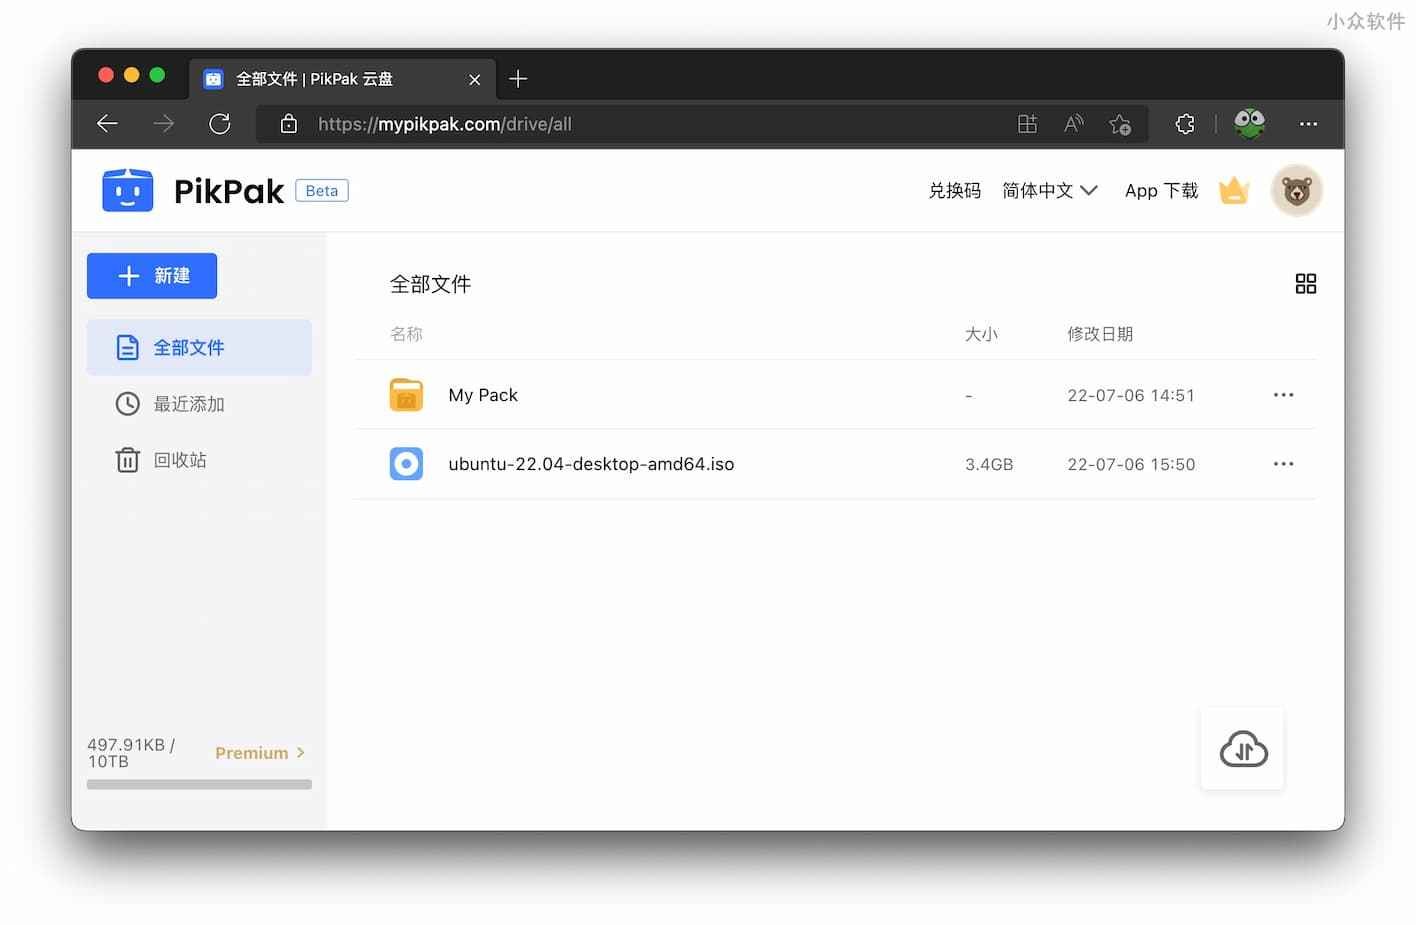Open the browser profile frog avatar
Viewport: 1416px width, 925px height.
1249,123
